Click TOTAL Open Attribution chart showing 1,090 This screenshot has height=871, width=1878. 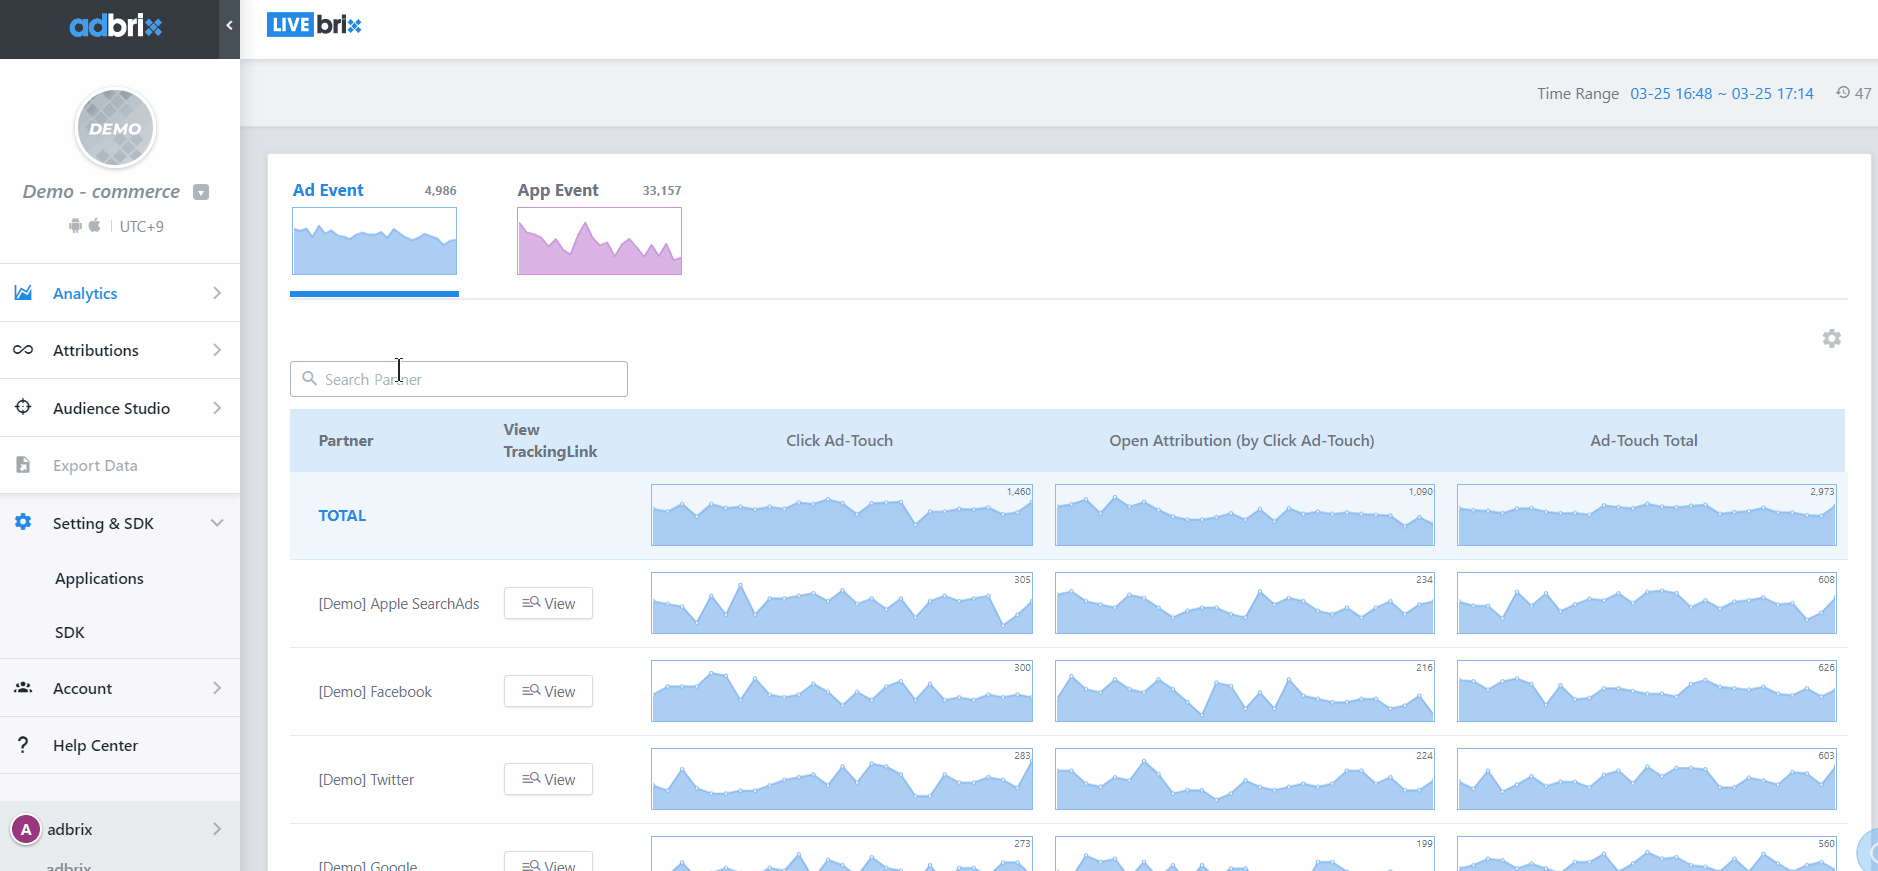pyautogui.click(x=1245, y=515)
